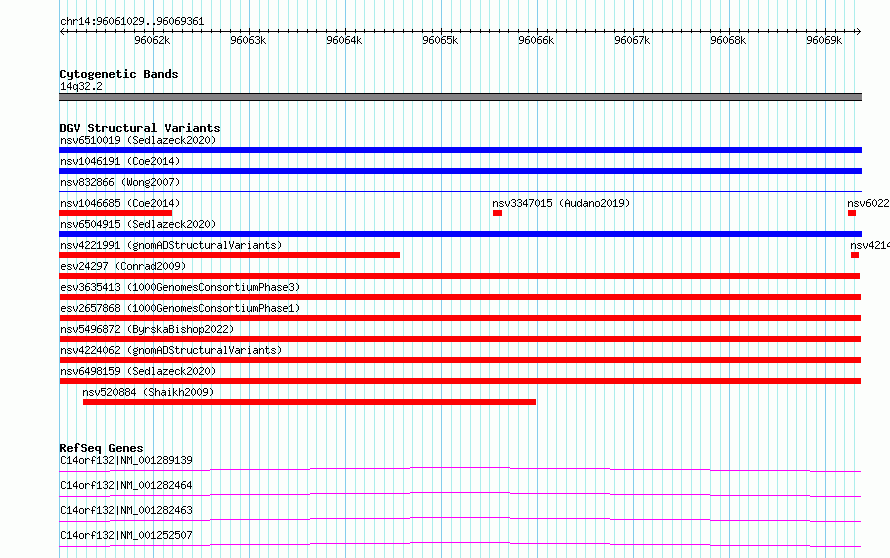Click esv3635413 1000GenomesConsortiumPhase3 red bar
This screenshot has height=558, width=890.
[x=460, y=297]
